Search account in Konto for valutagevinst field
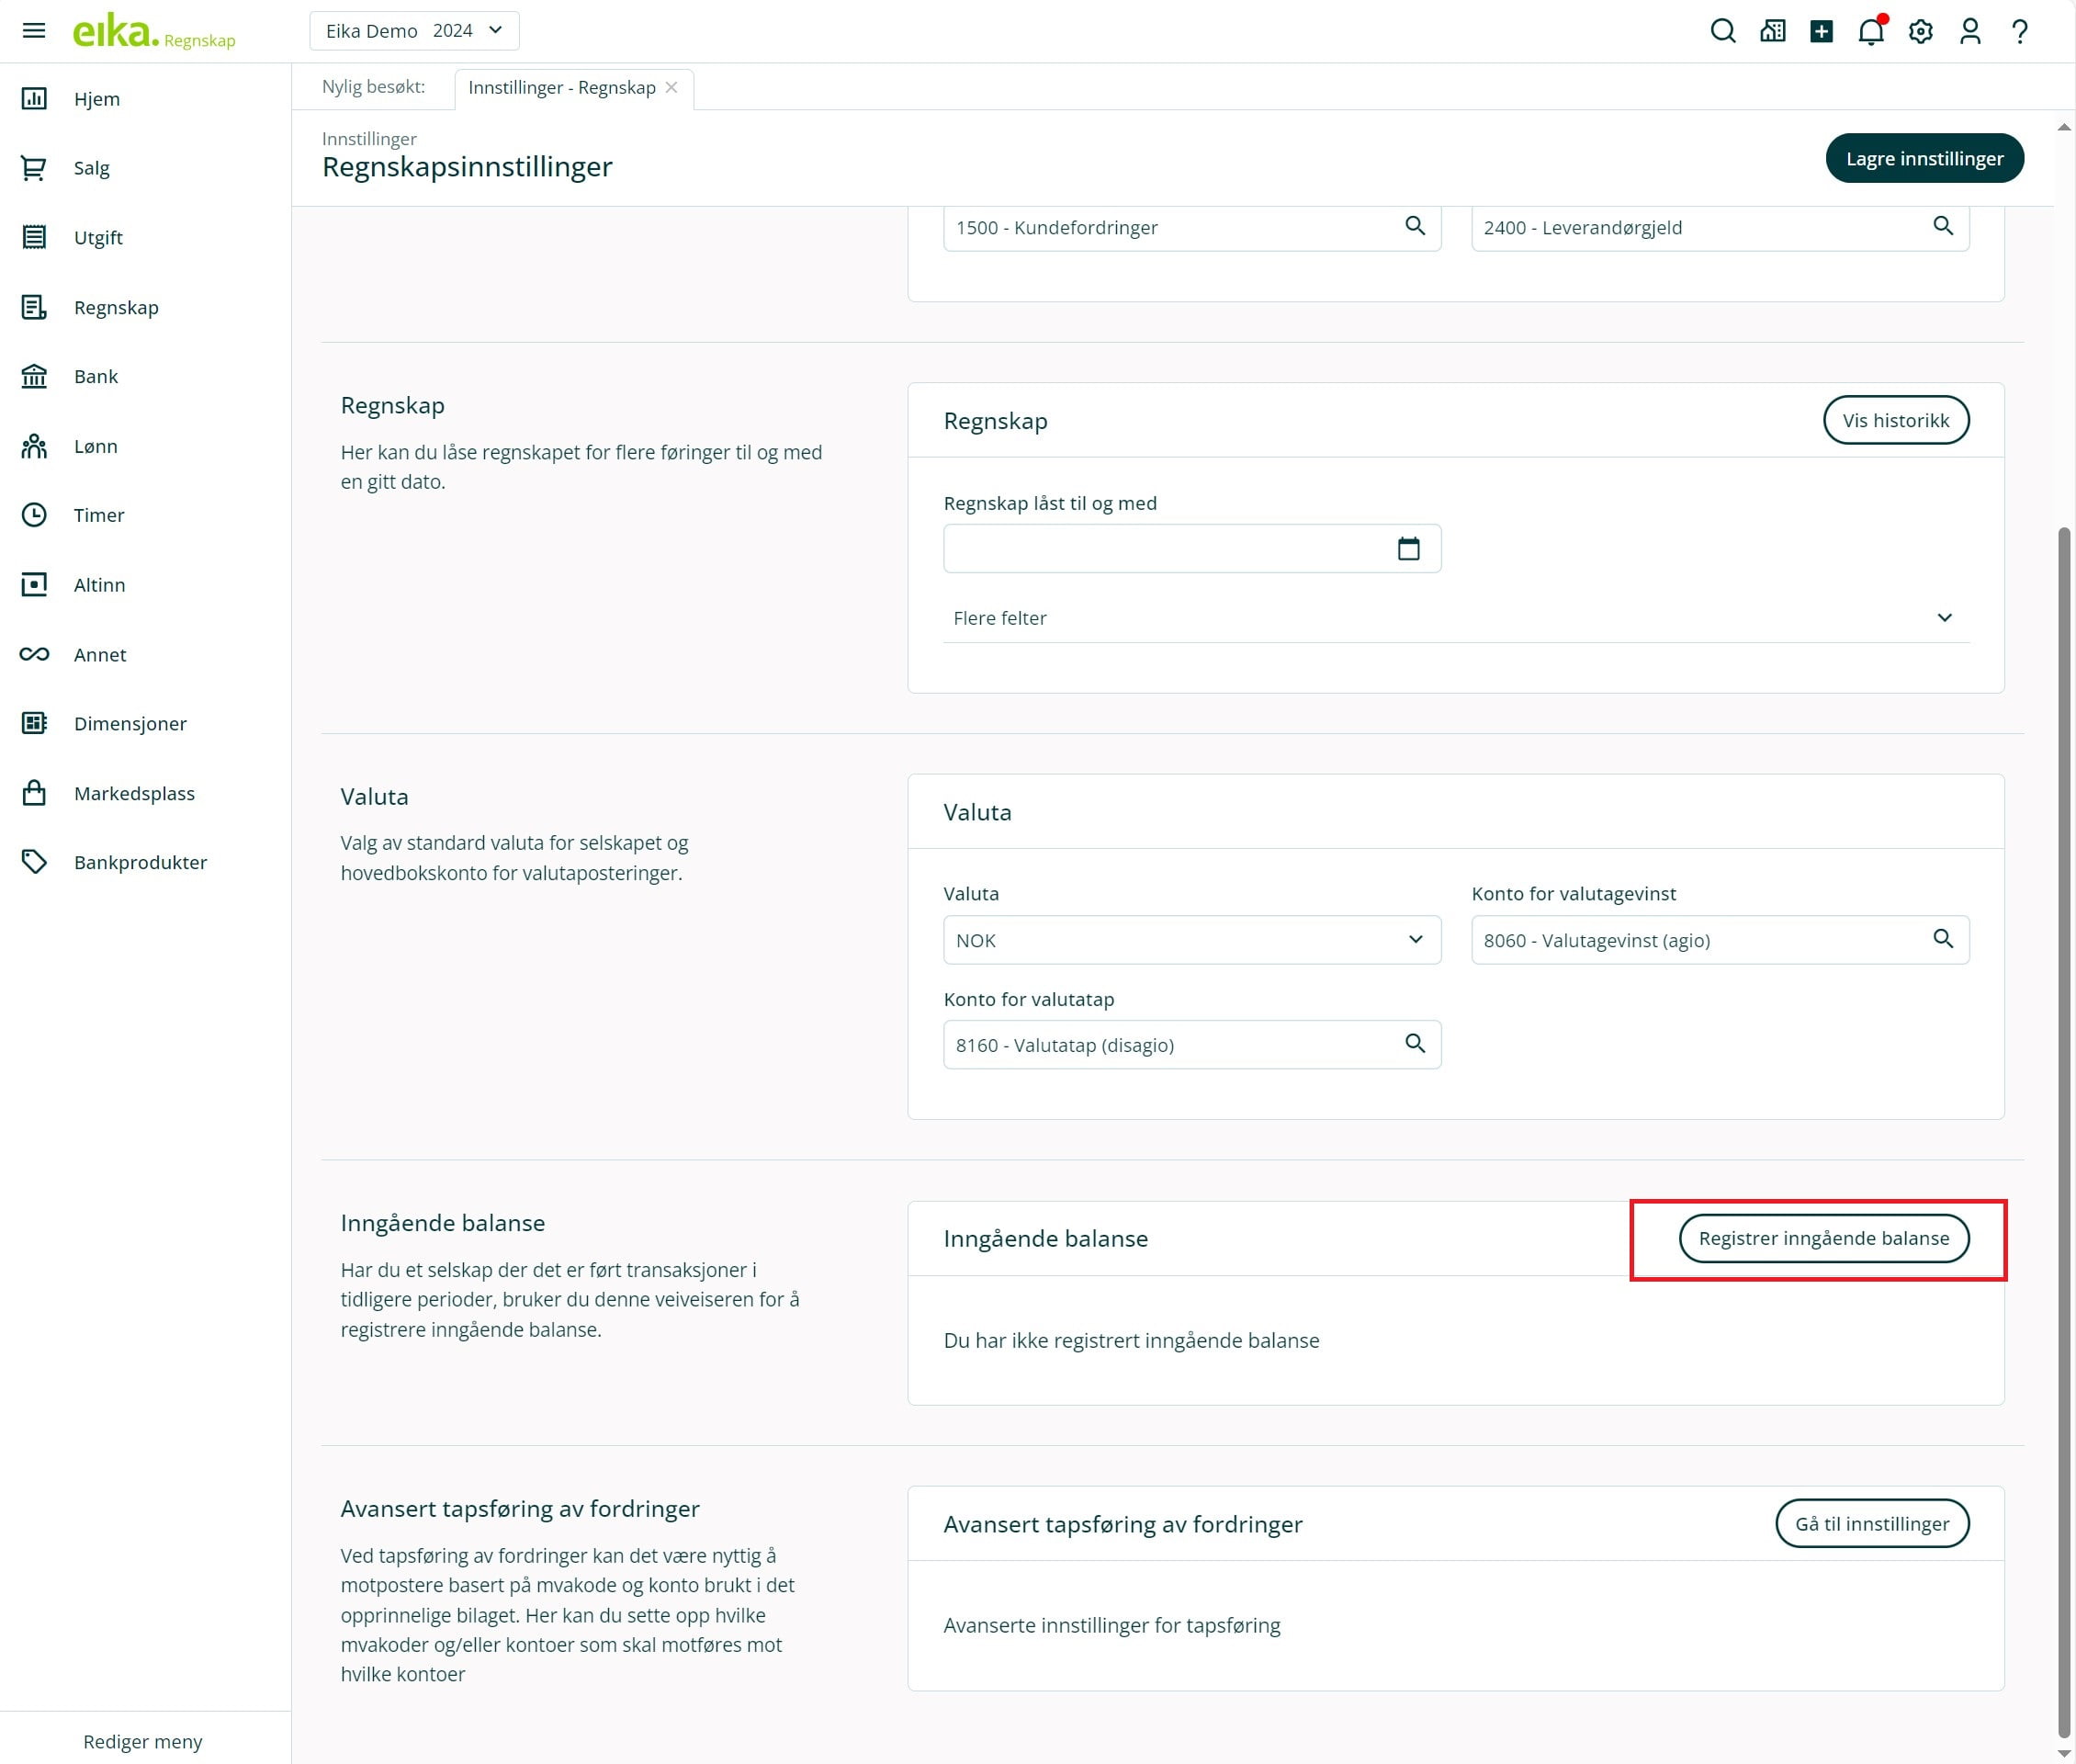This screenshot has height=1764, width=2076. [1942, 939]
